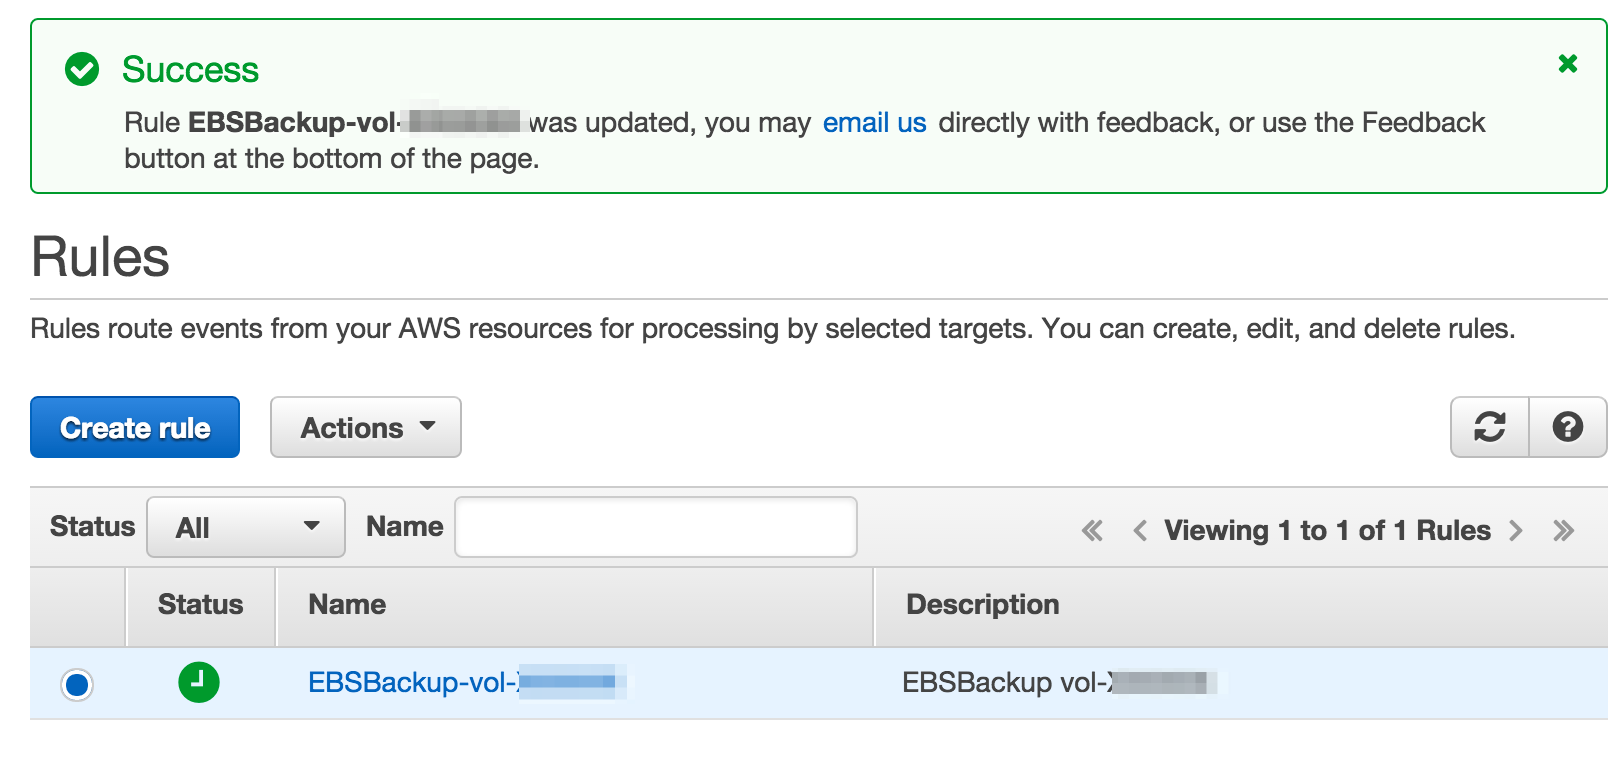Expand the Actions dropdown caret
This screenshot has width=1616, height=760.
tap(428, 427)
